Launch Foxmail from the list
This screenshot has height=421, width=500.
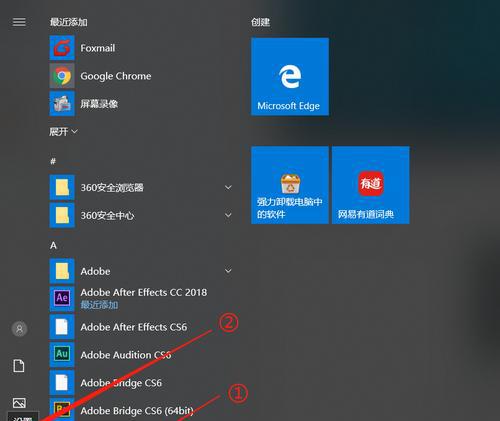(x=98, y=48)
